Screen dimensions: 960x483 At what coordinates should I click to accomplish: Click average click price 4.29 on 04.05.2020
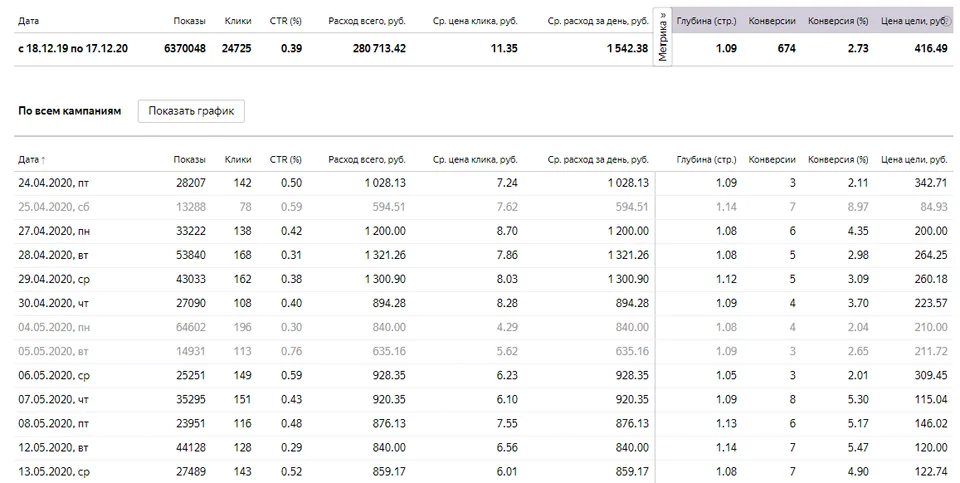pyautogui.click(x=507, y=327)
